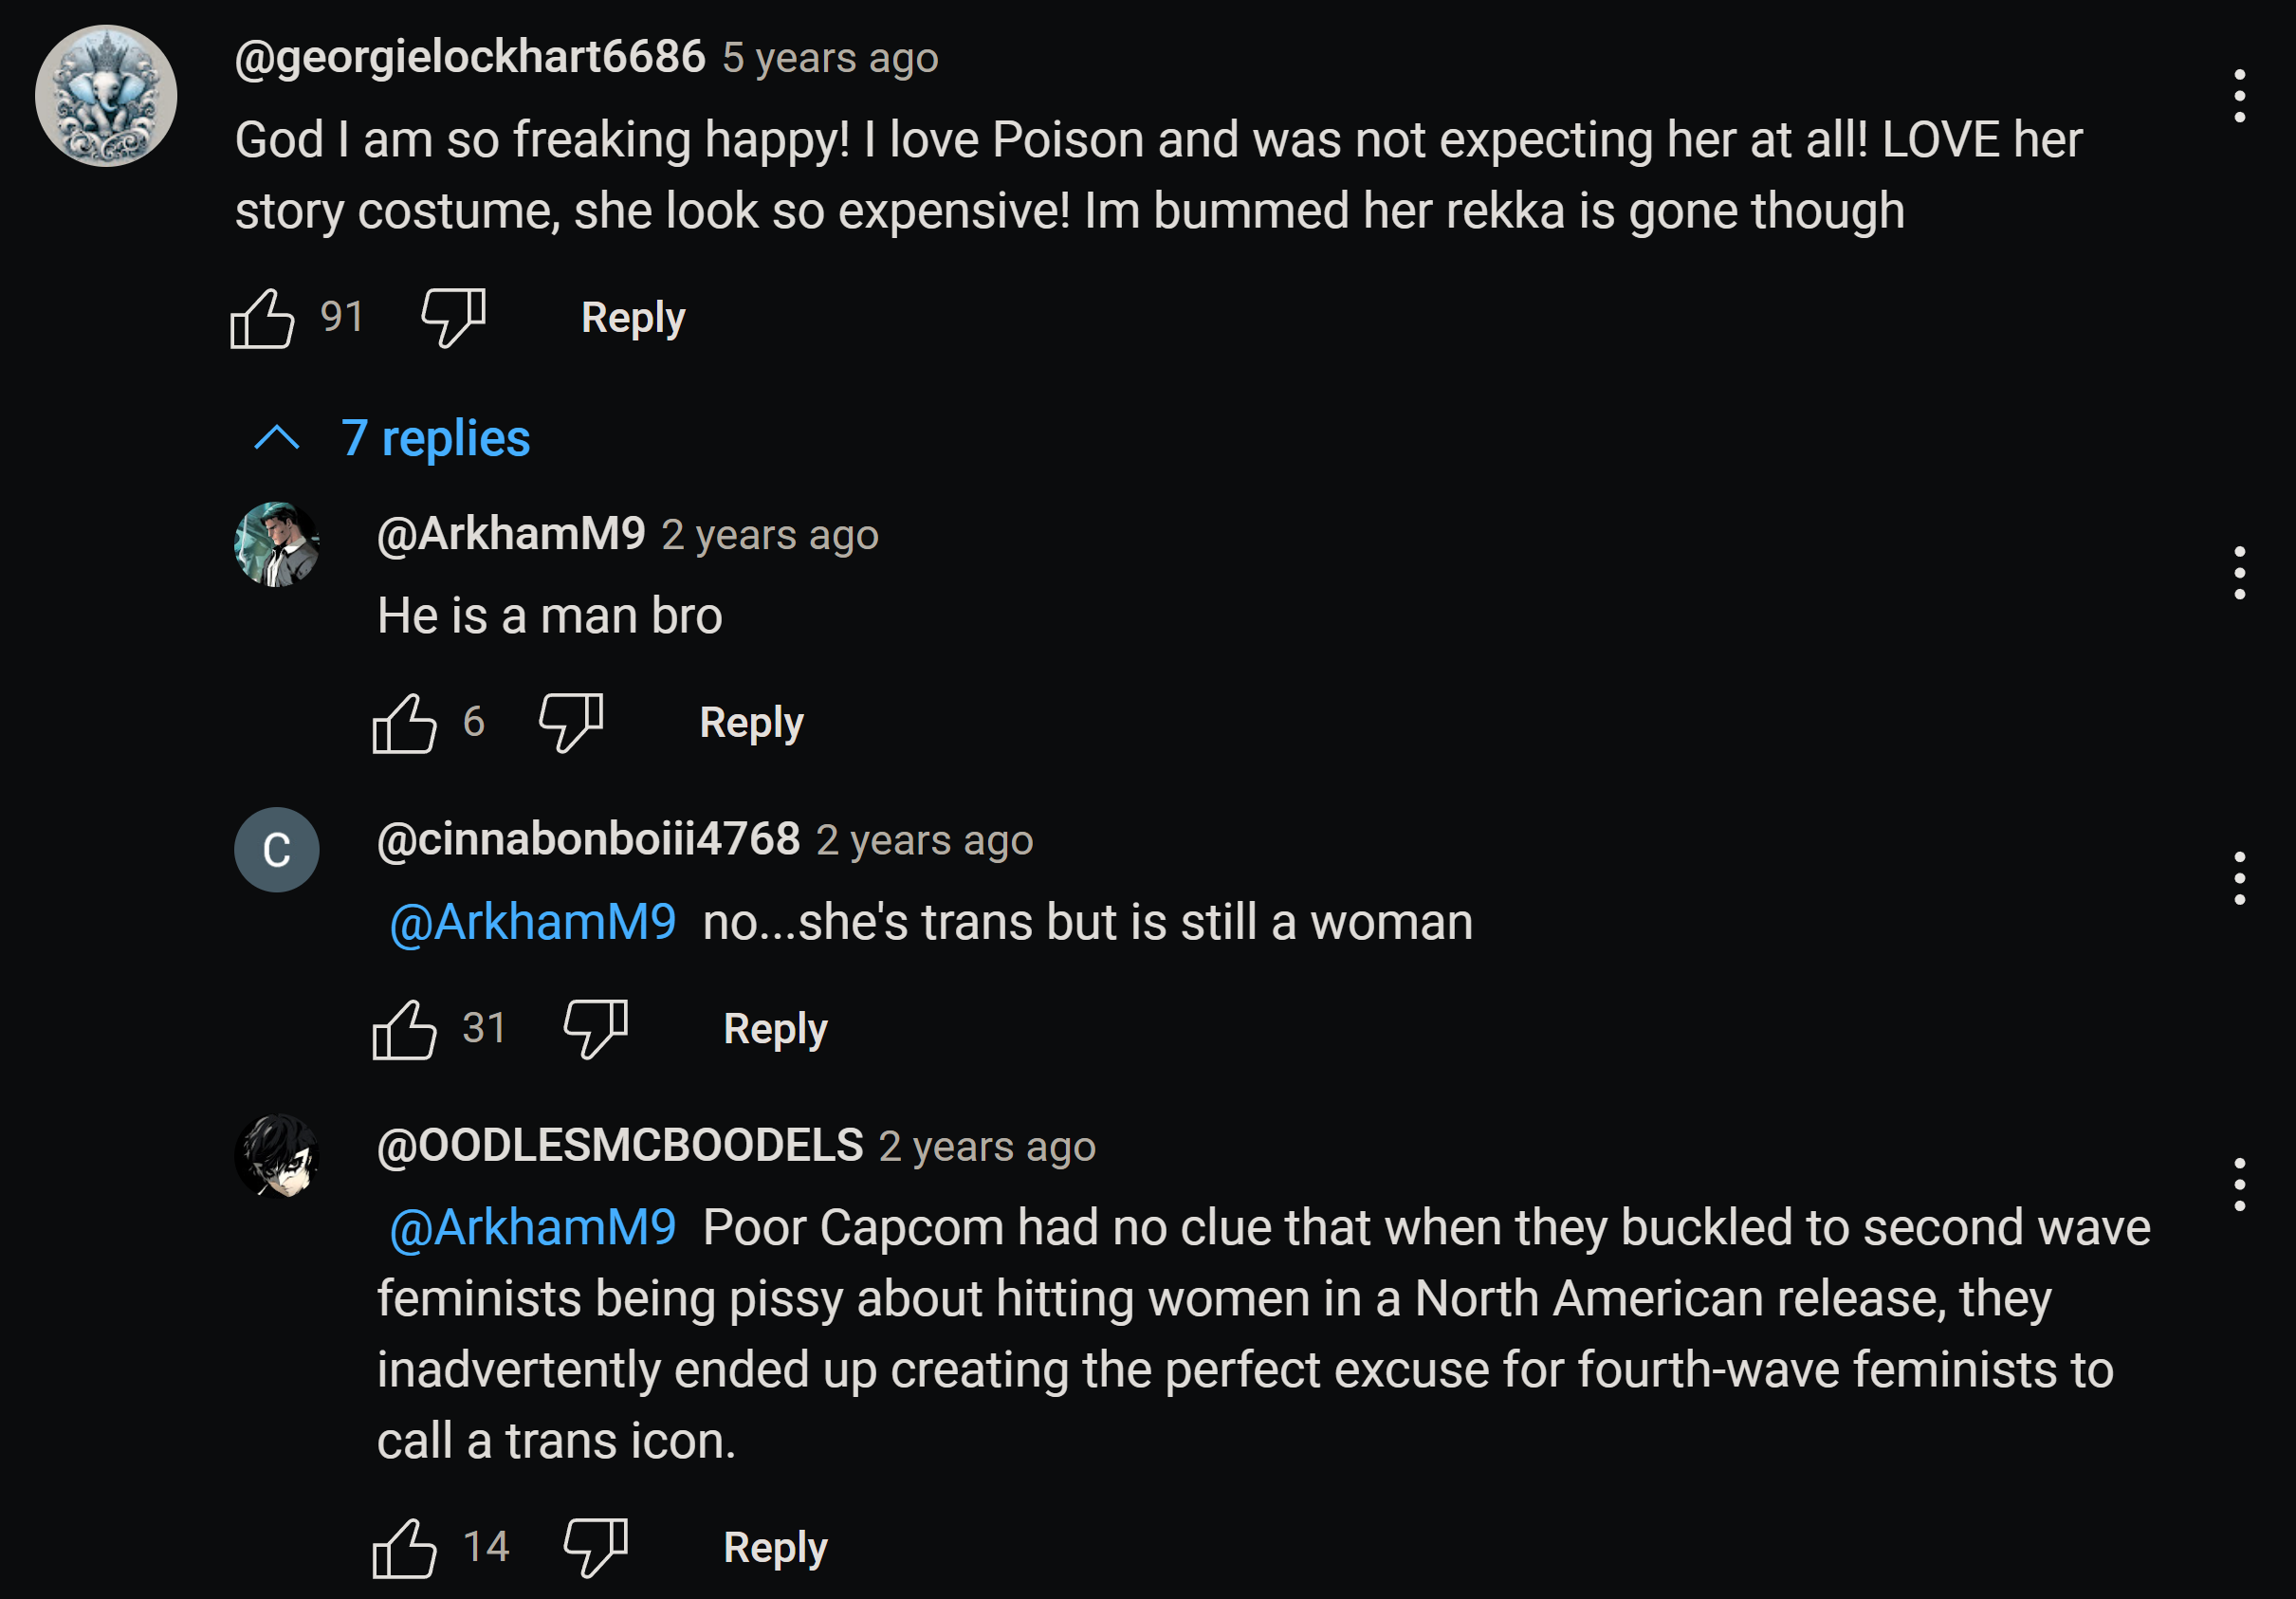Image resolution: width=2296 pixels, height=1599 pixels.
Task: Open more actions for OODLESMCBOODELS's reply
Action: (x=2239, y=1185)
